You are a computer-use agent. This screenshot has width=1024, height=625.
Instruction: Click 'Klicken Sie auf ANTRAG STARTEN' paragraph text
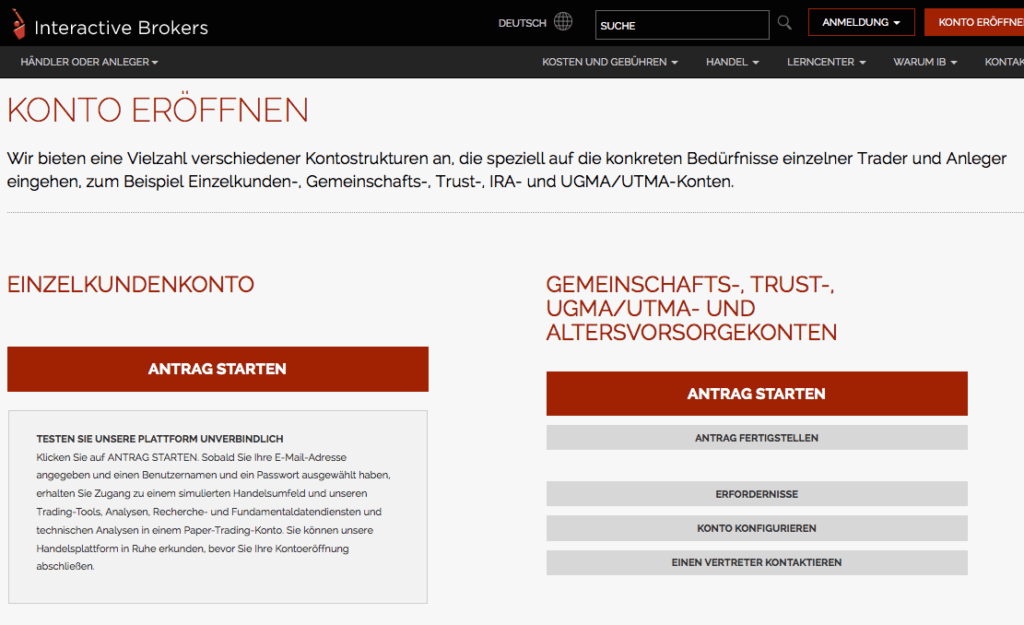pos(214,511)
